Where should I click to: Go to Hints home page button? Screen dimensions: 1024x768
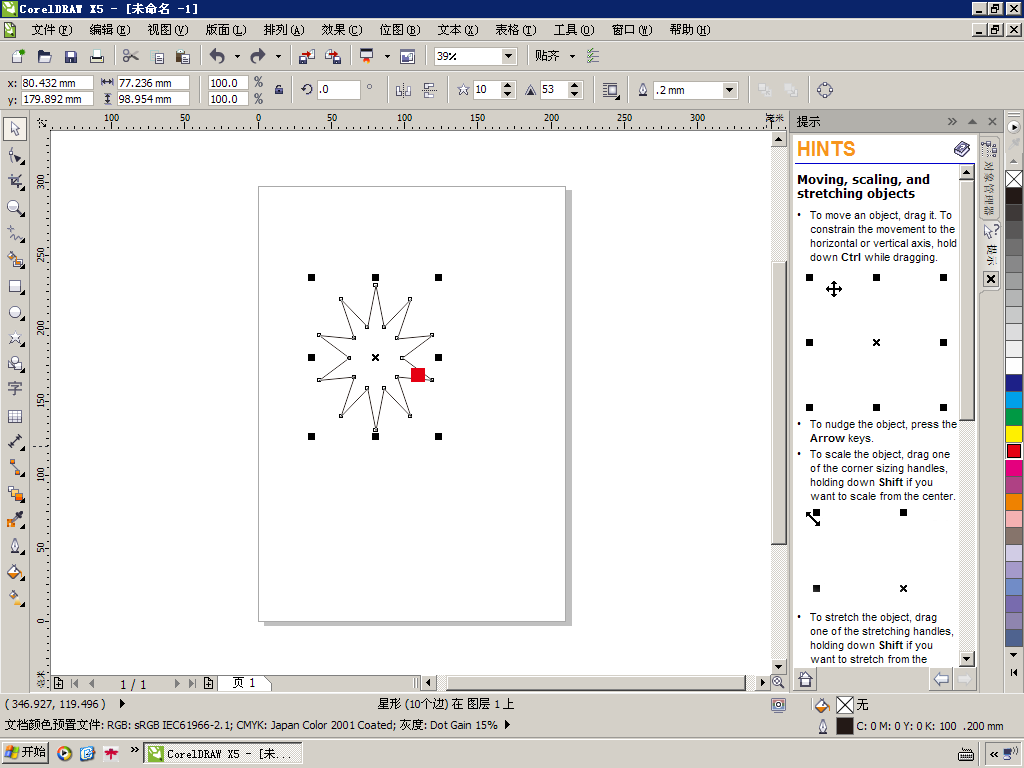805,680
